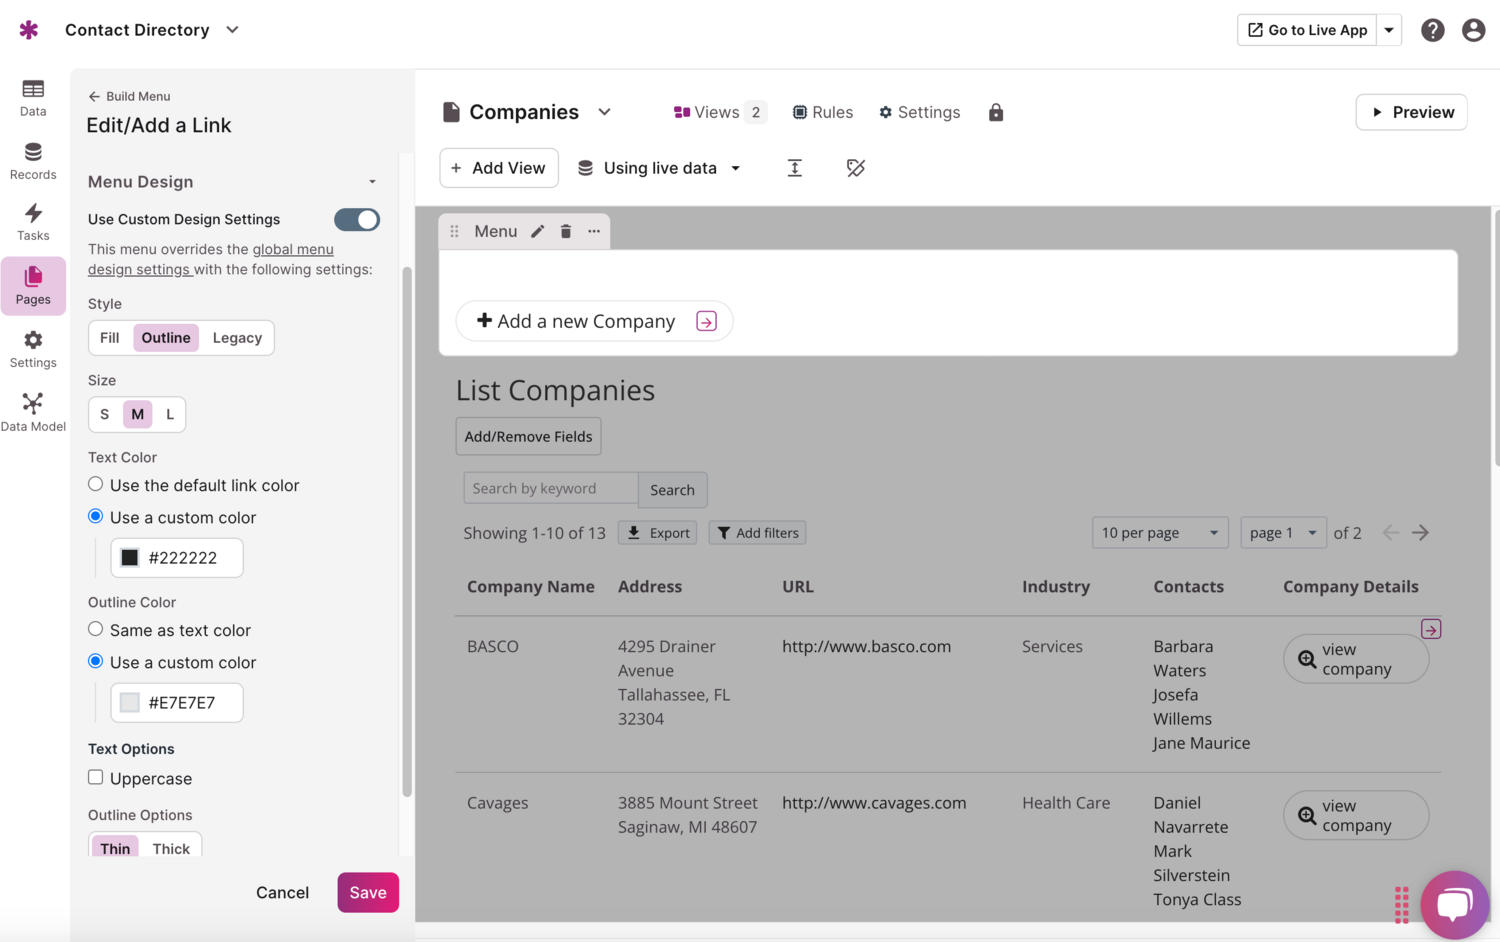Click the Search by keyword field
The image size is (1500, 942).
tap(550, 489)
